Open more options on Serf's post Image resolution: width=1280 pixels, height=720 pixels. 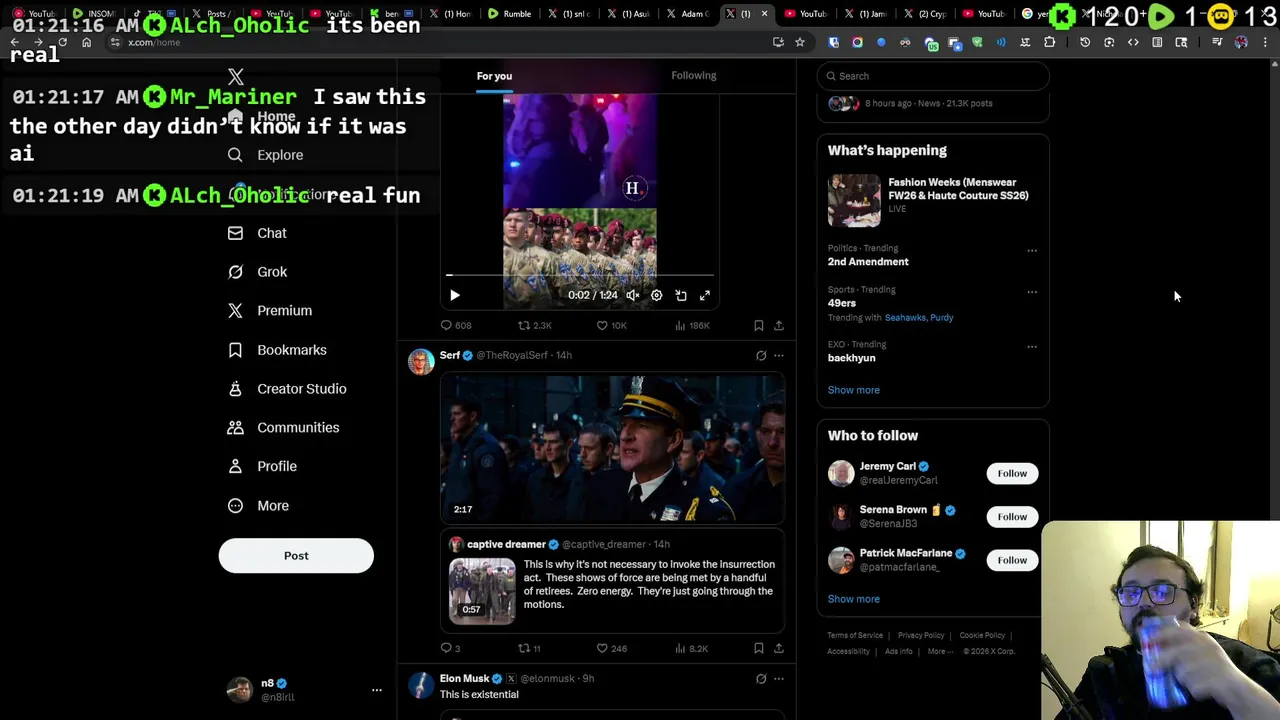(x=779, y=355)
